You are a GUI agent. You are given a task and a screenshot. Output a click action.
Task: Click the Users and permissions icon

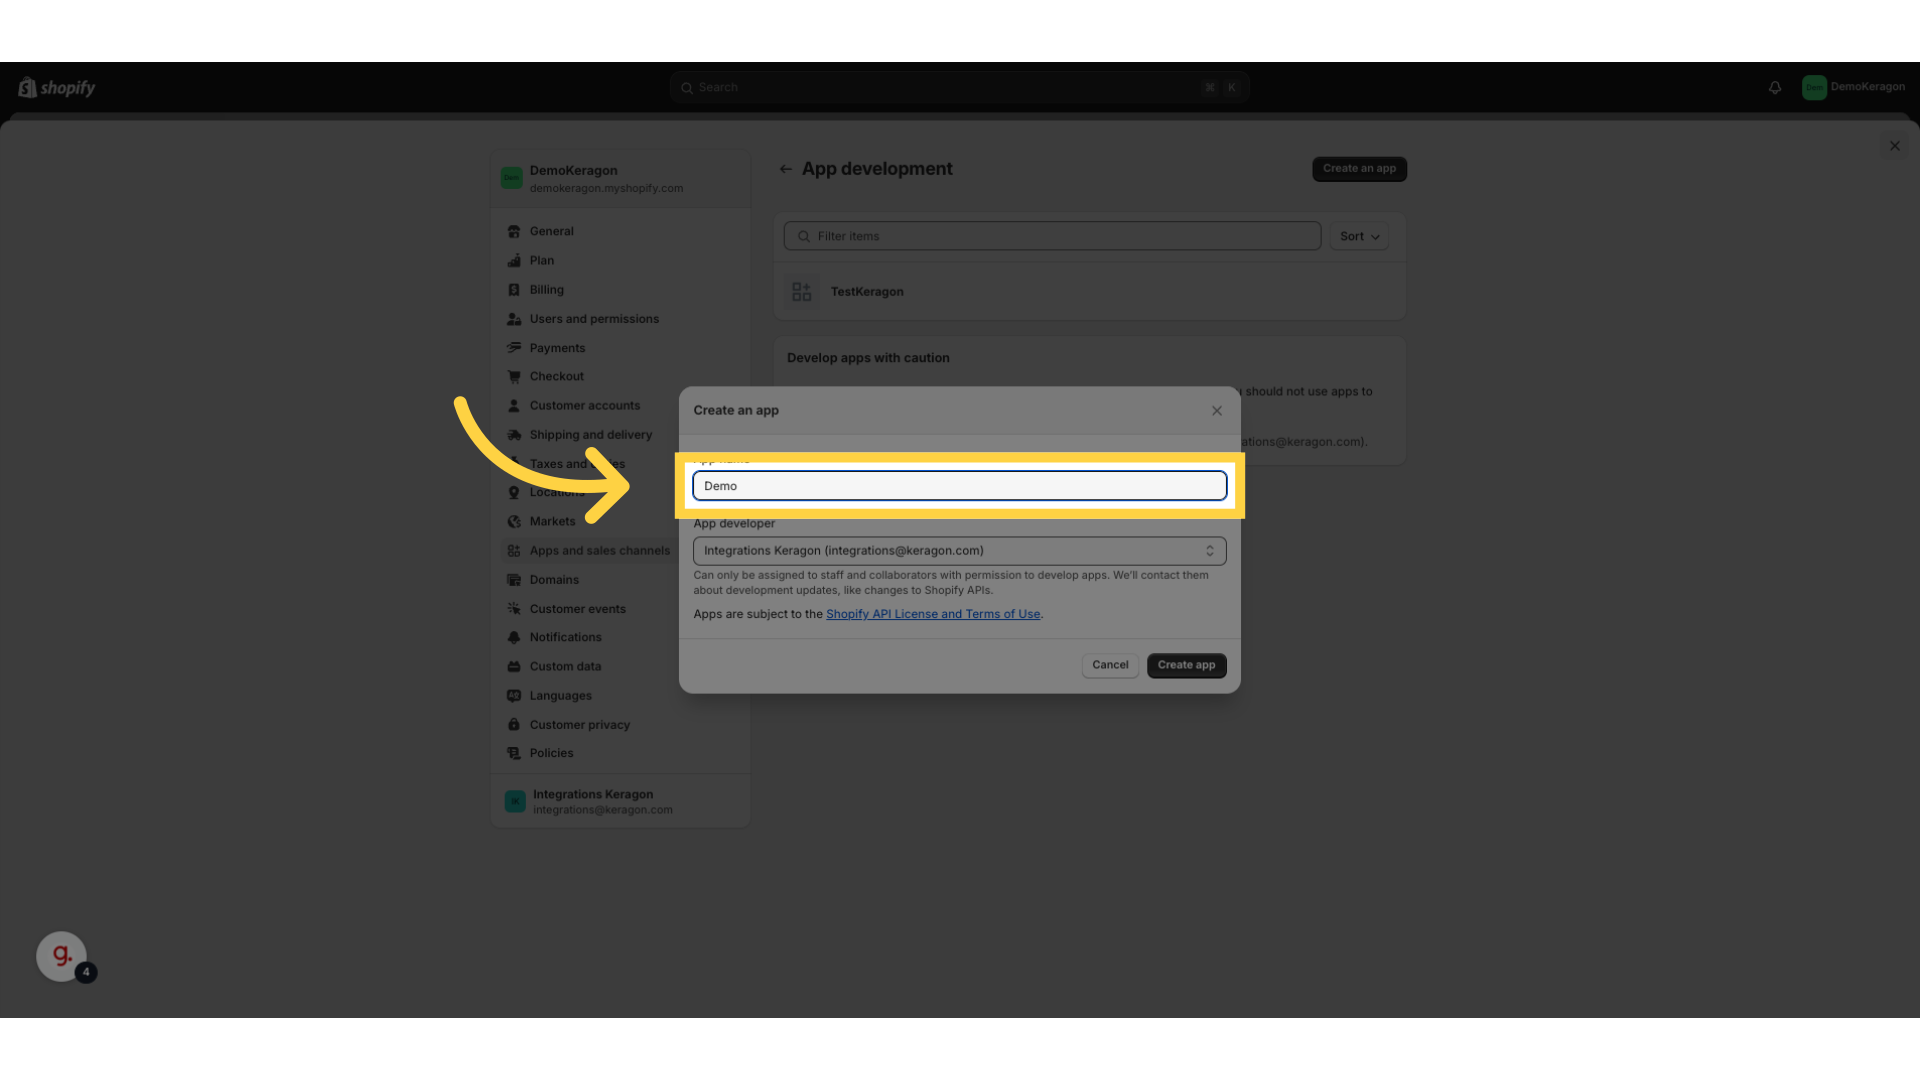click(514, 319)
